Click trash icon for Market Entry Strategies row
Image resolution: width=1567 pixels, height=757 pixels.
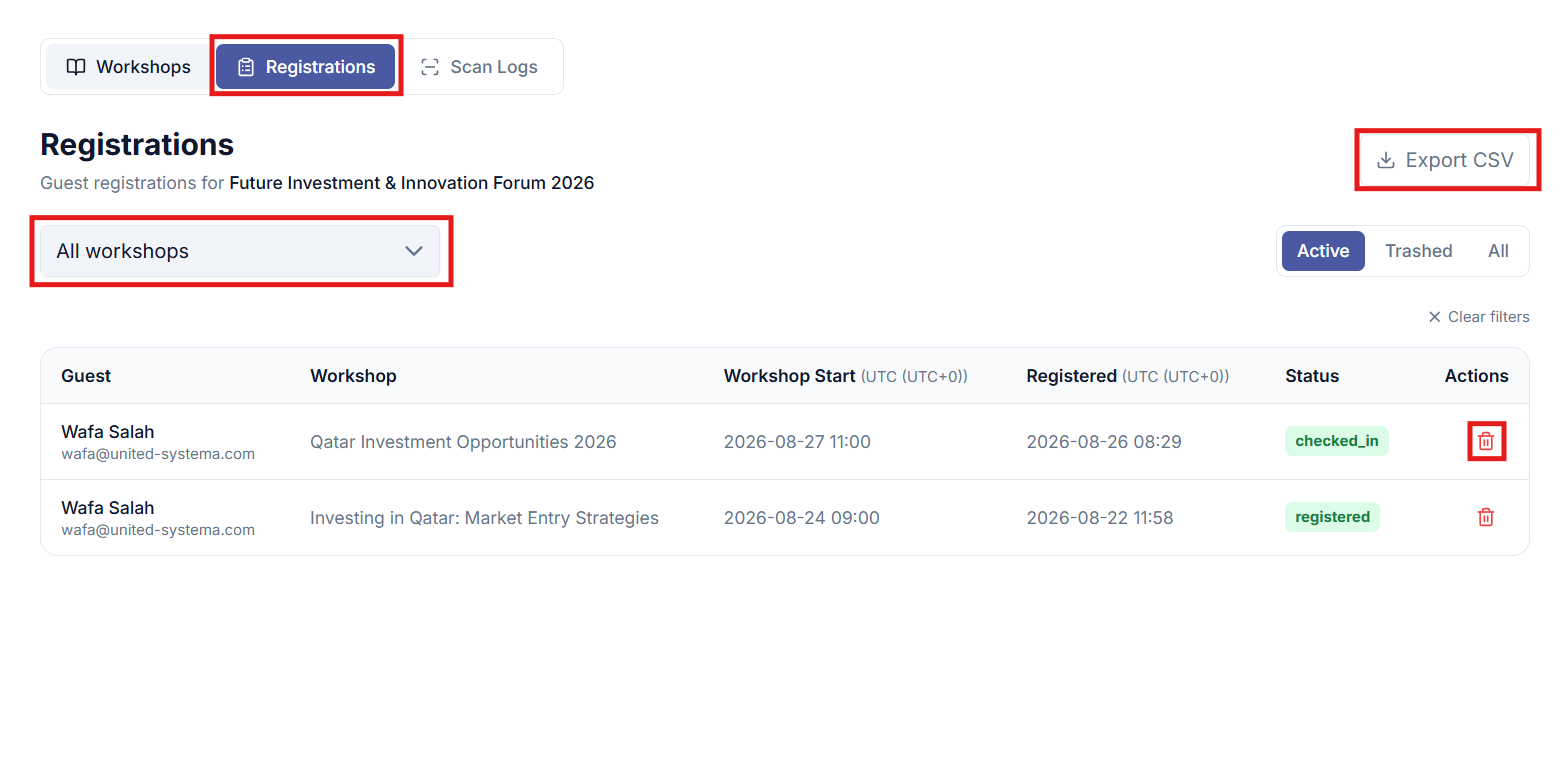coord(1486,517)
